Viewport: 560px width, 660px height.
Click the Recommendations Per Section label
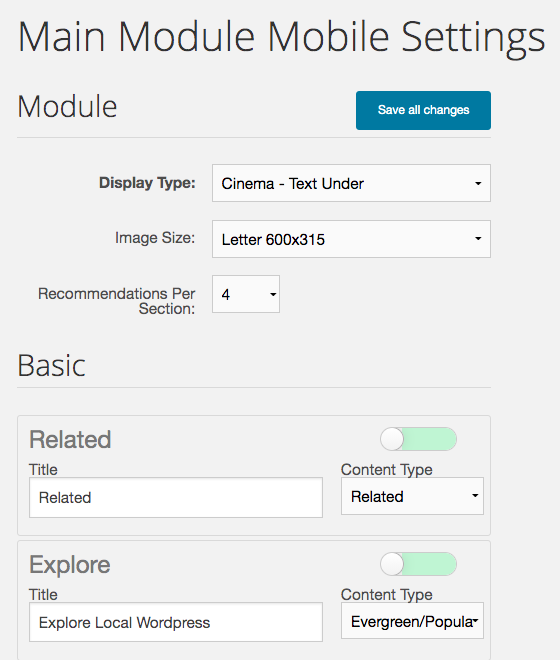(x=117, y=301)
